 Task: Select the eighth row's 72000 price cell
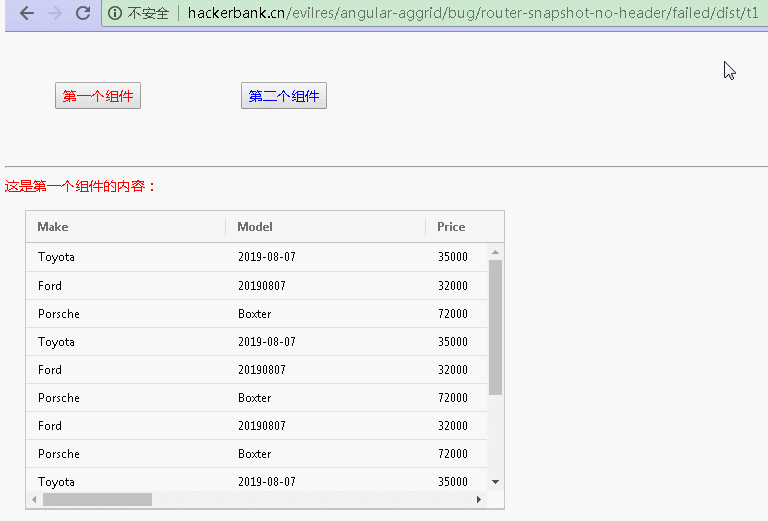click(x=456, y=453)
